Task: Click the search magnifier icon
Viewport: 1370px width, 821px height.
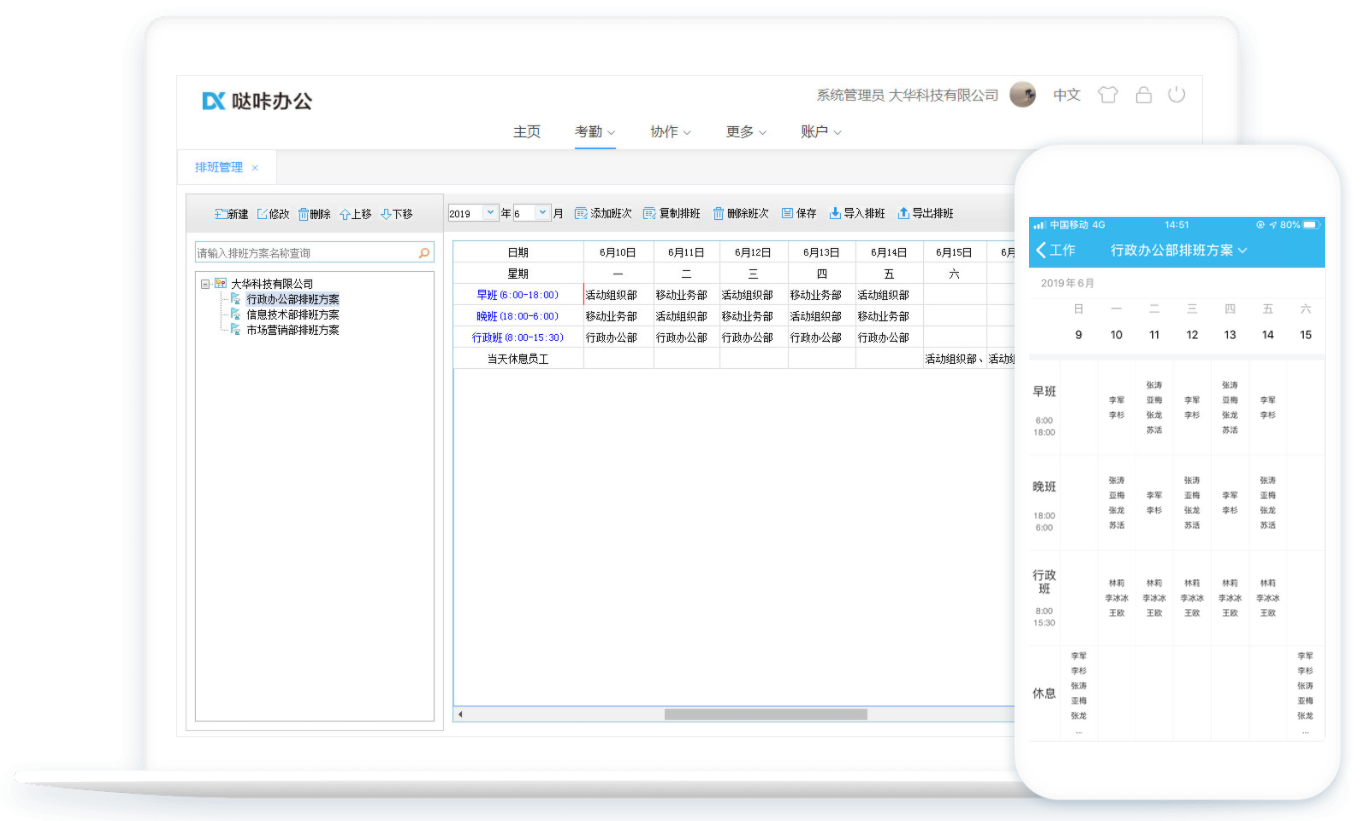Action: [x=424, y=253]
